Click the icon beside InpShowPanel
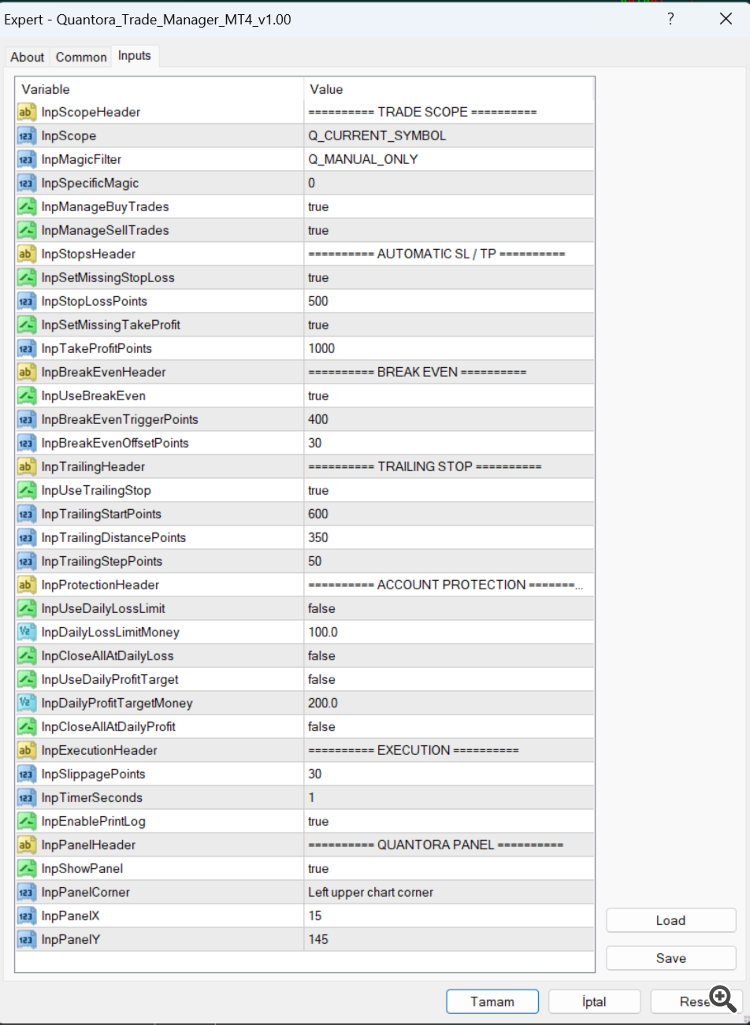750x1025 pixels. tap(26, 869)
